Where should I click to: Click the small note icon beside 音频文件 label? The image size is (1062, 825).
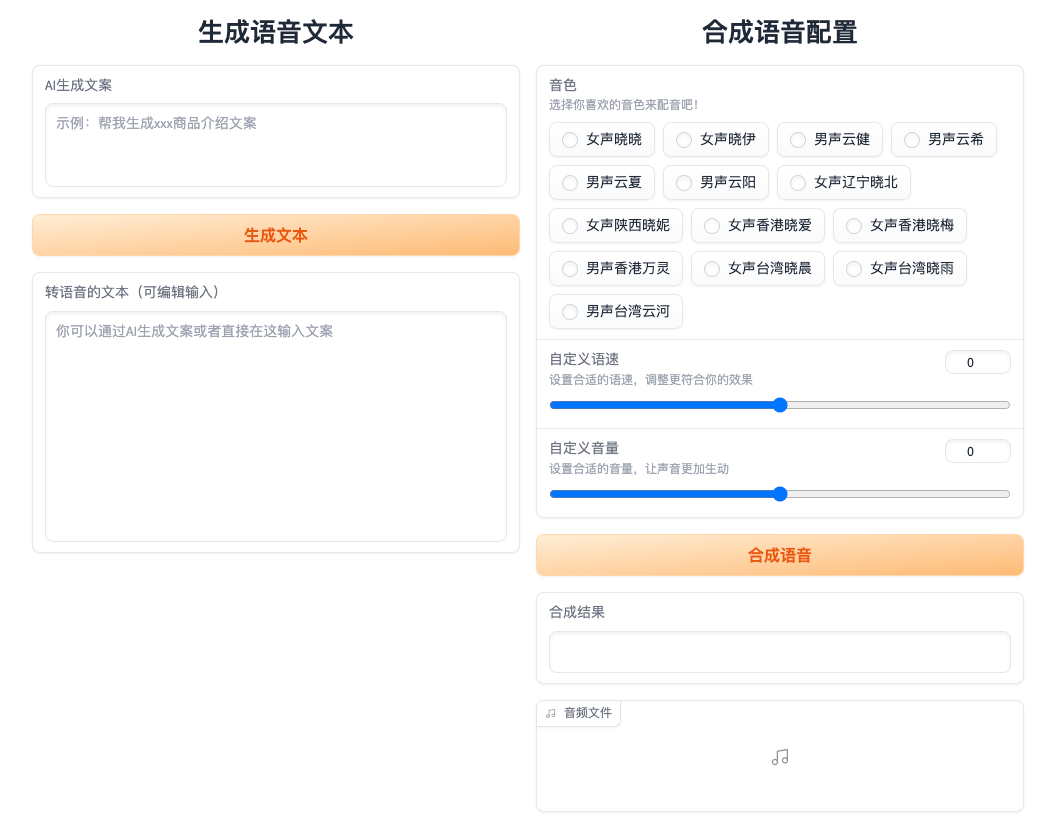click(x=551, y=713)
